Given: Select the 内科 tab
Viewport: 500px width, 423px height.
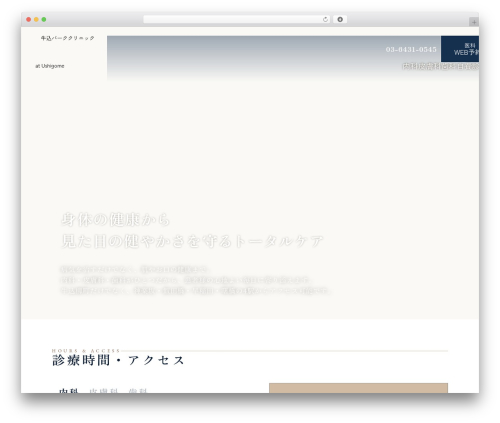Looking at the screenshot, I should coord(68,391).
